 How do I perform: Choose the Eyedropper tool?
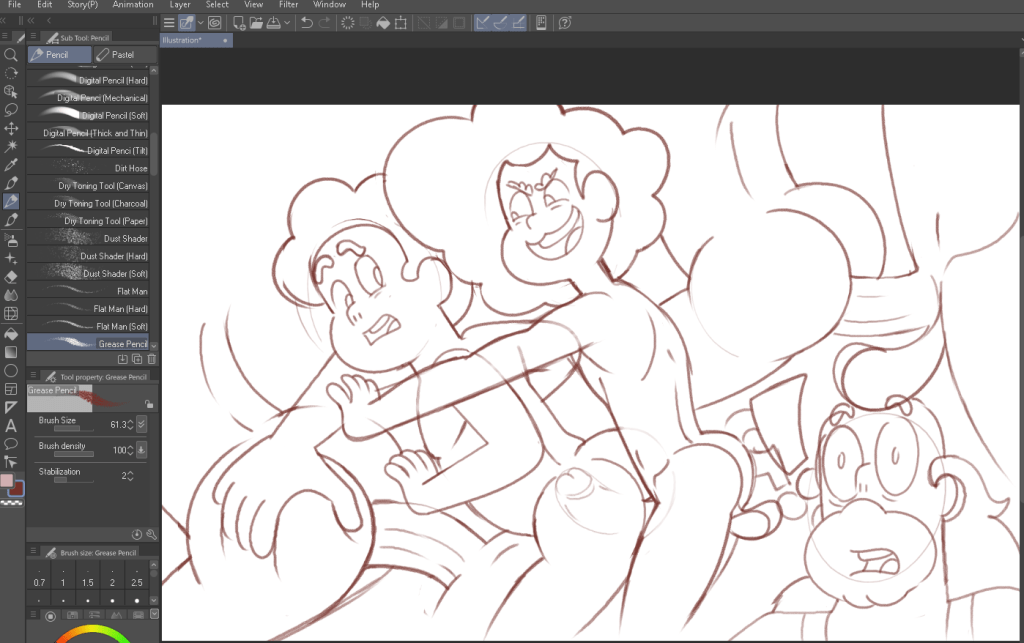pyautogui.click(x=11, y=165)
